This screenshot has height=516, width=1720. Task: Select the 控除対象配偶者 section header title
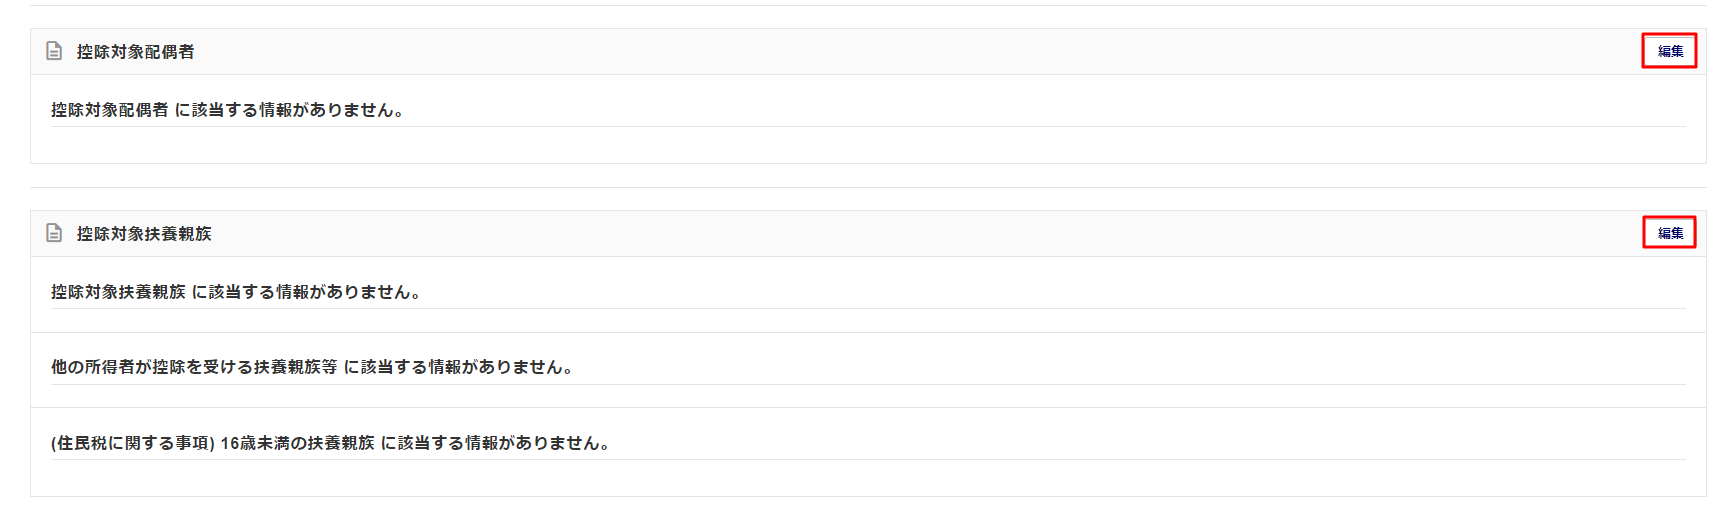[x=136, y=52]
